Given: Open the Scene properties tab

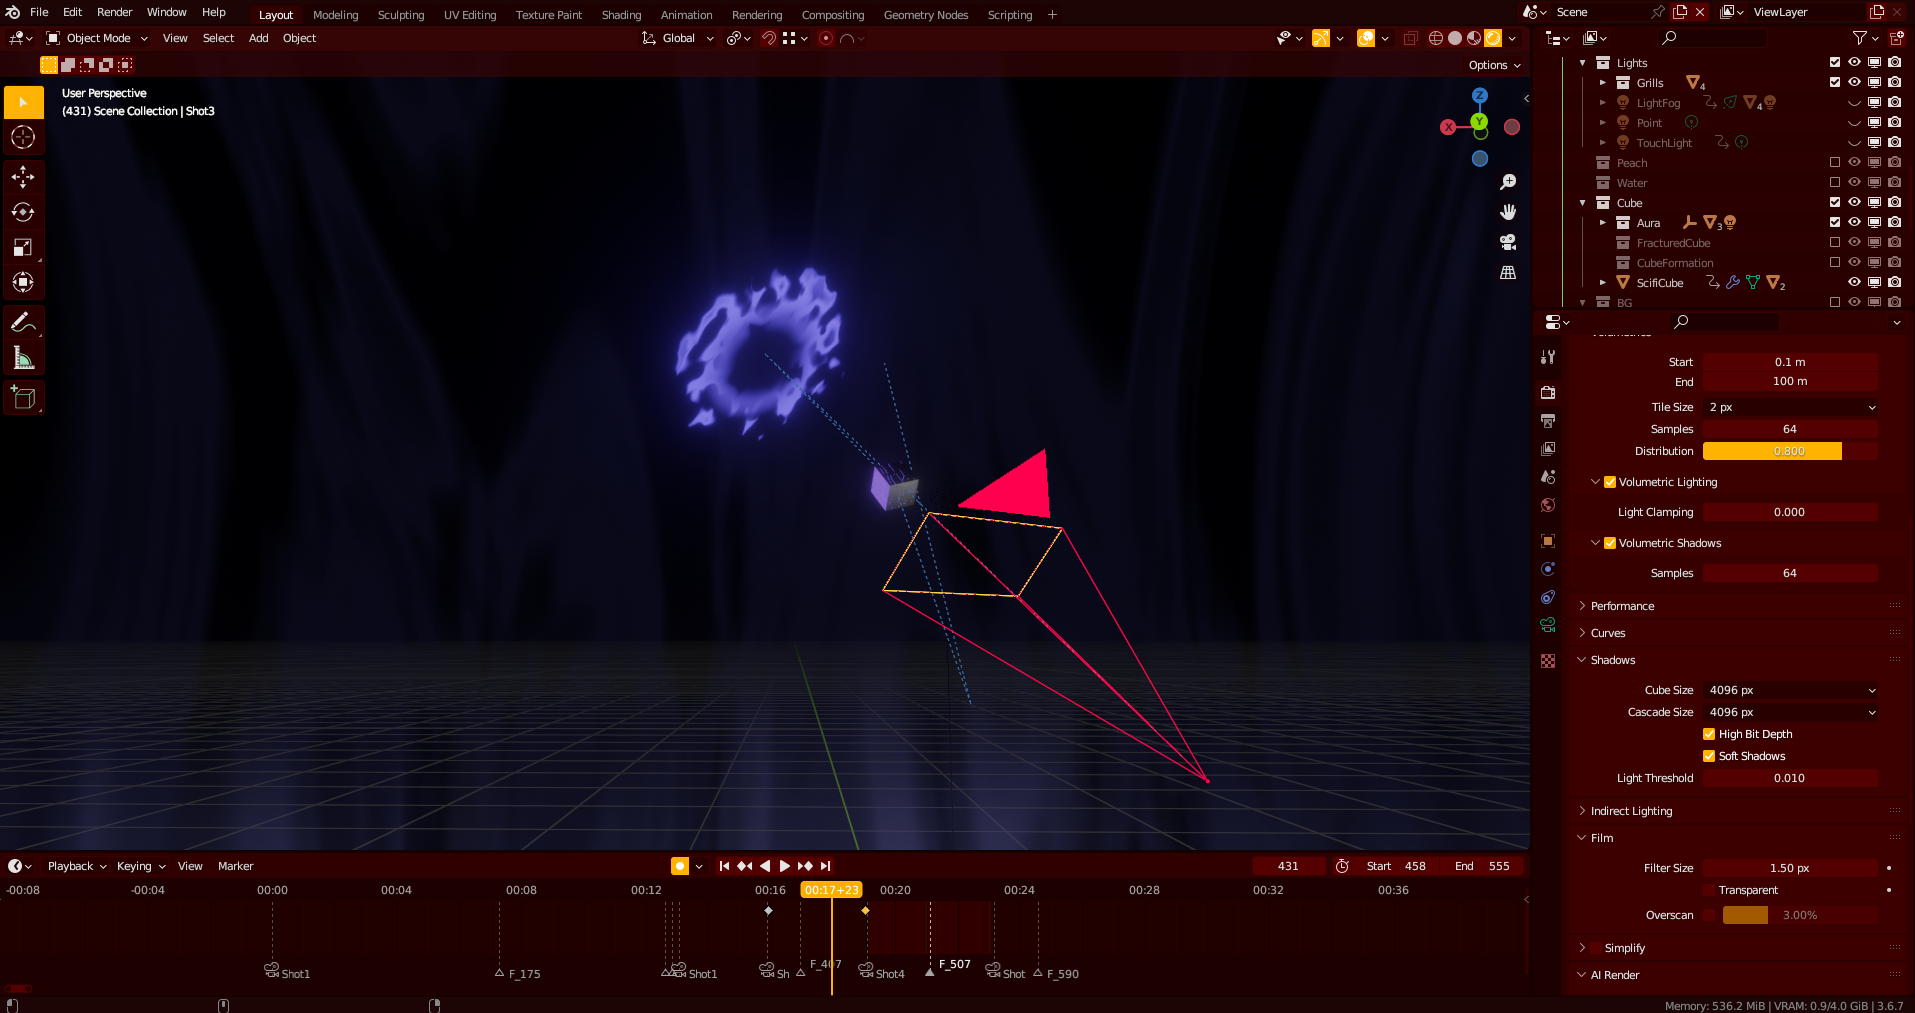Looking at the screenshot, I should click(x=1548, y=476).
